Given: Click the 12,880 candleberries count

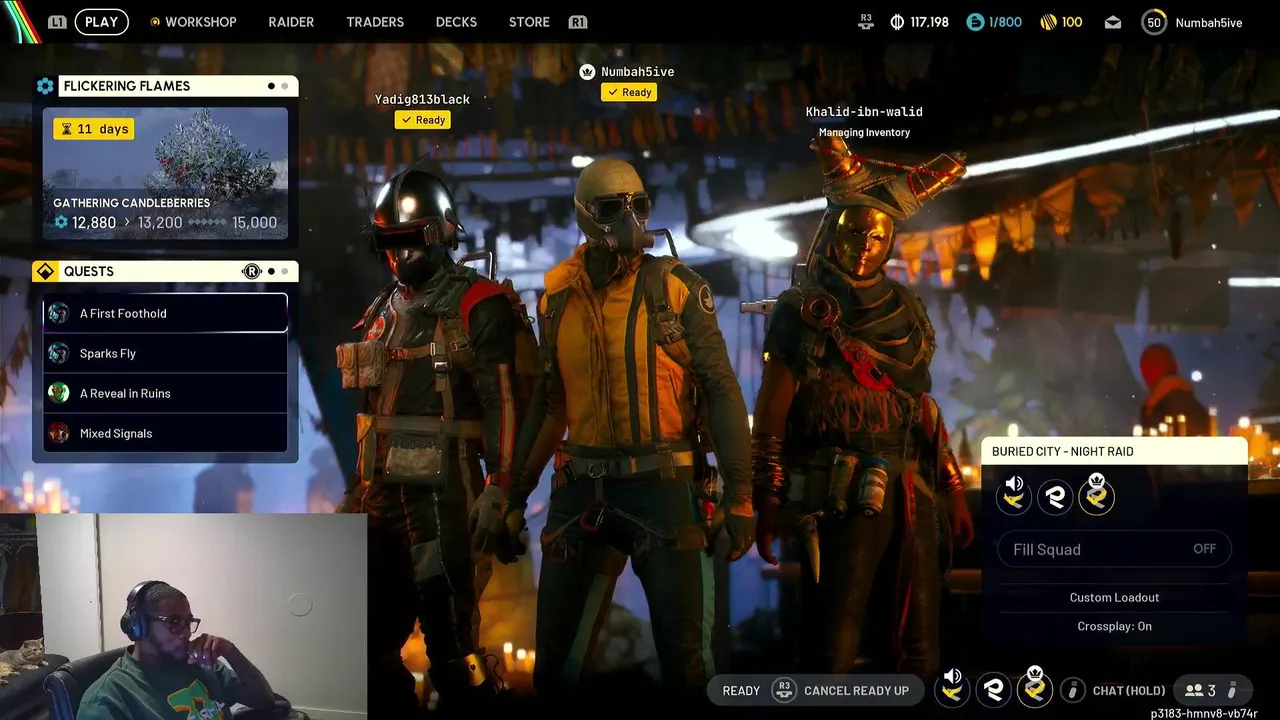Looking at the screenshot, I should [x=94, y=222].
